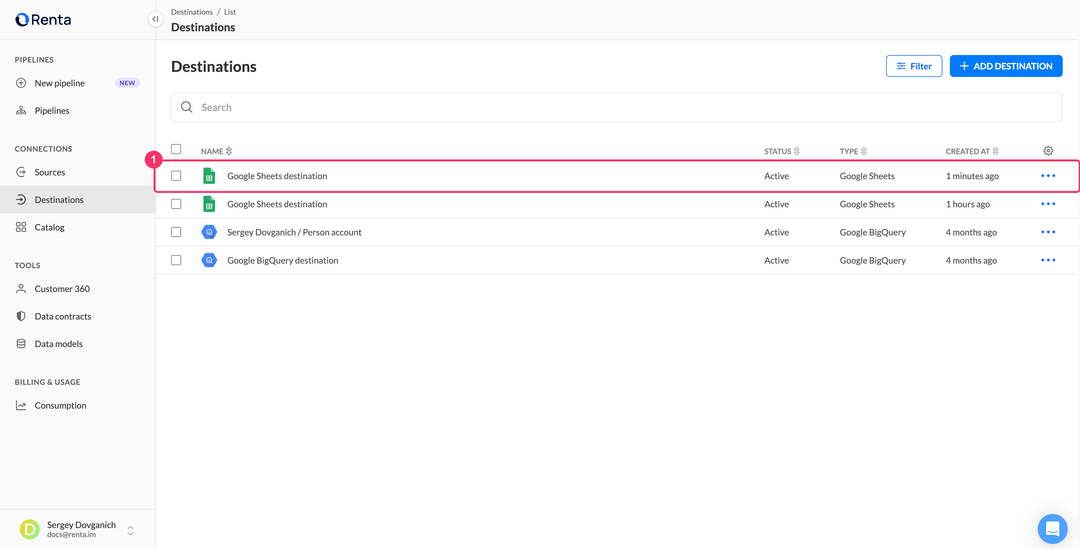Click the Data models database icon

pyautogui.click(x=21, y=344)
